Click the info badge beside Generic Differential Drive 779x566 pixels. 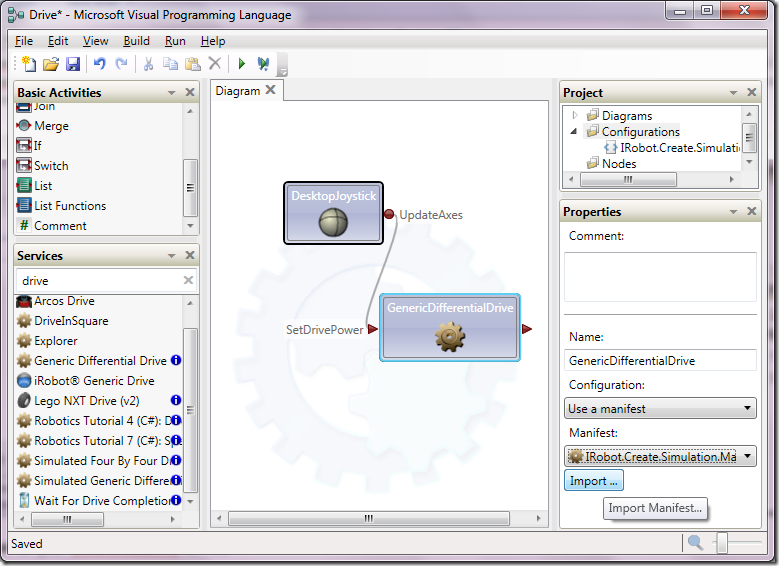176,360
